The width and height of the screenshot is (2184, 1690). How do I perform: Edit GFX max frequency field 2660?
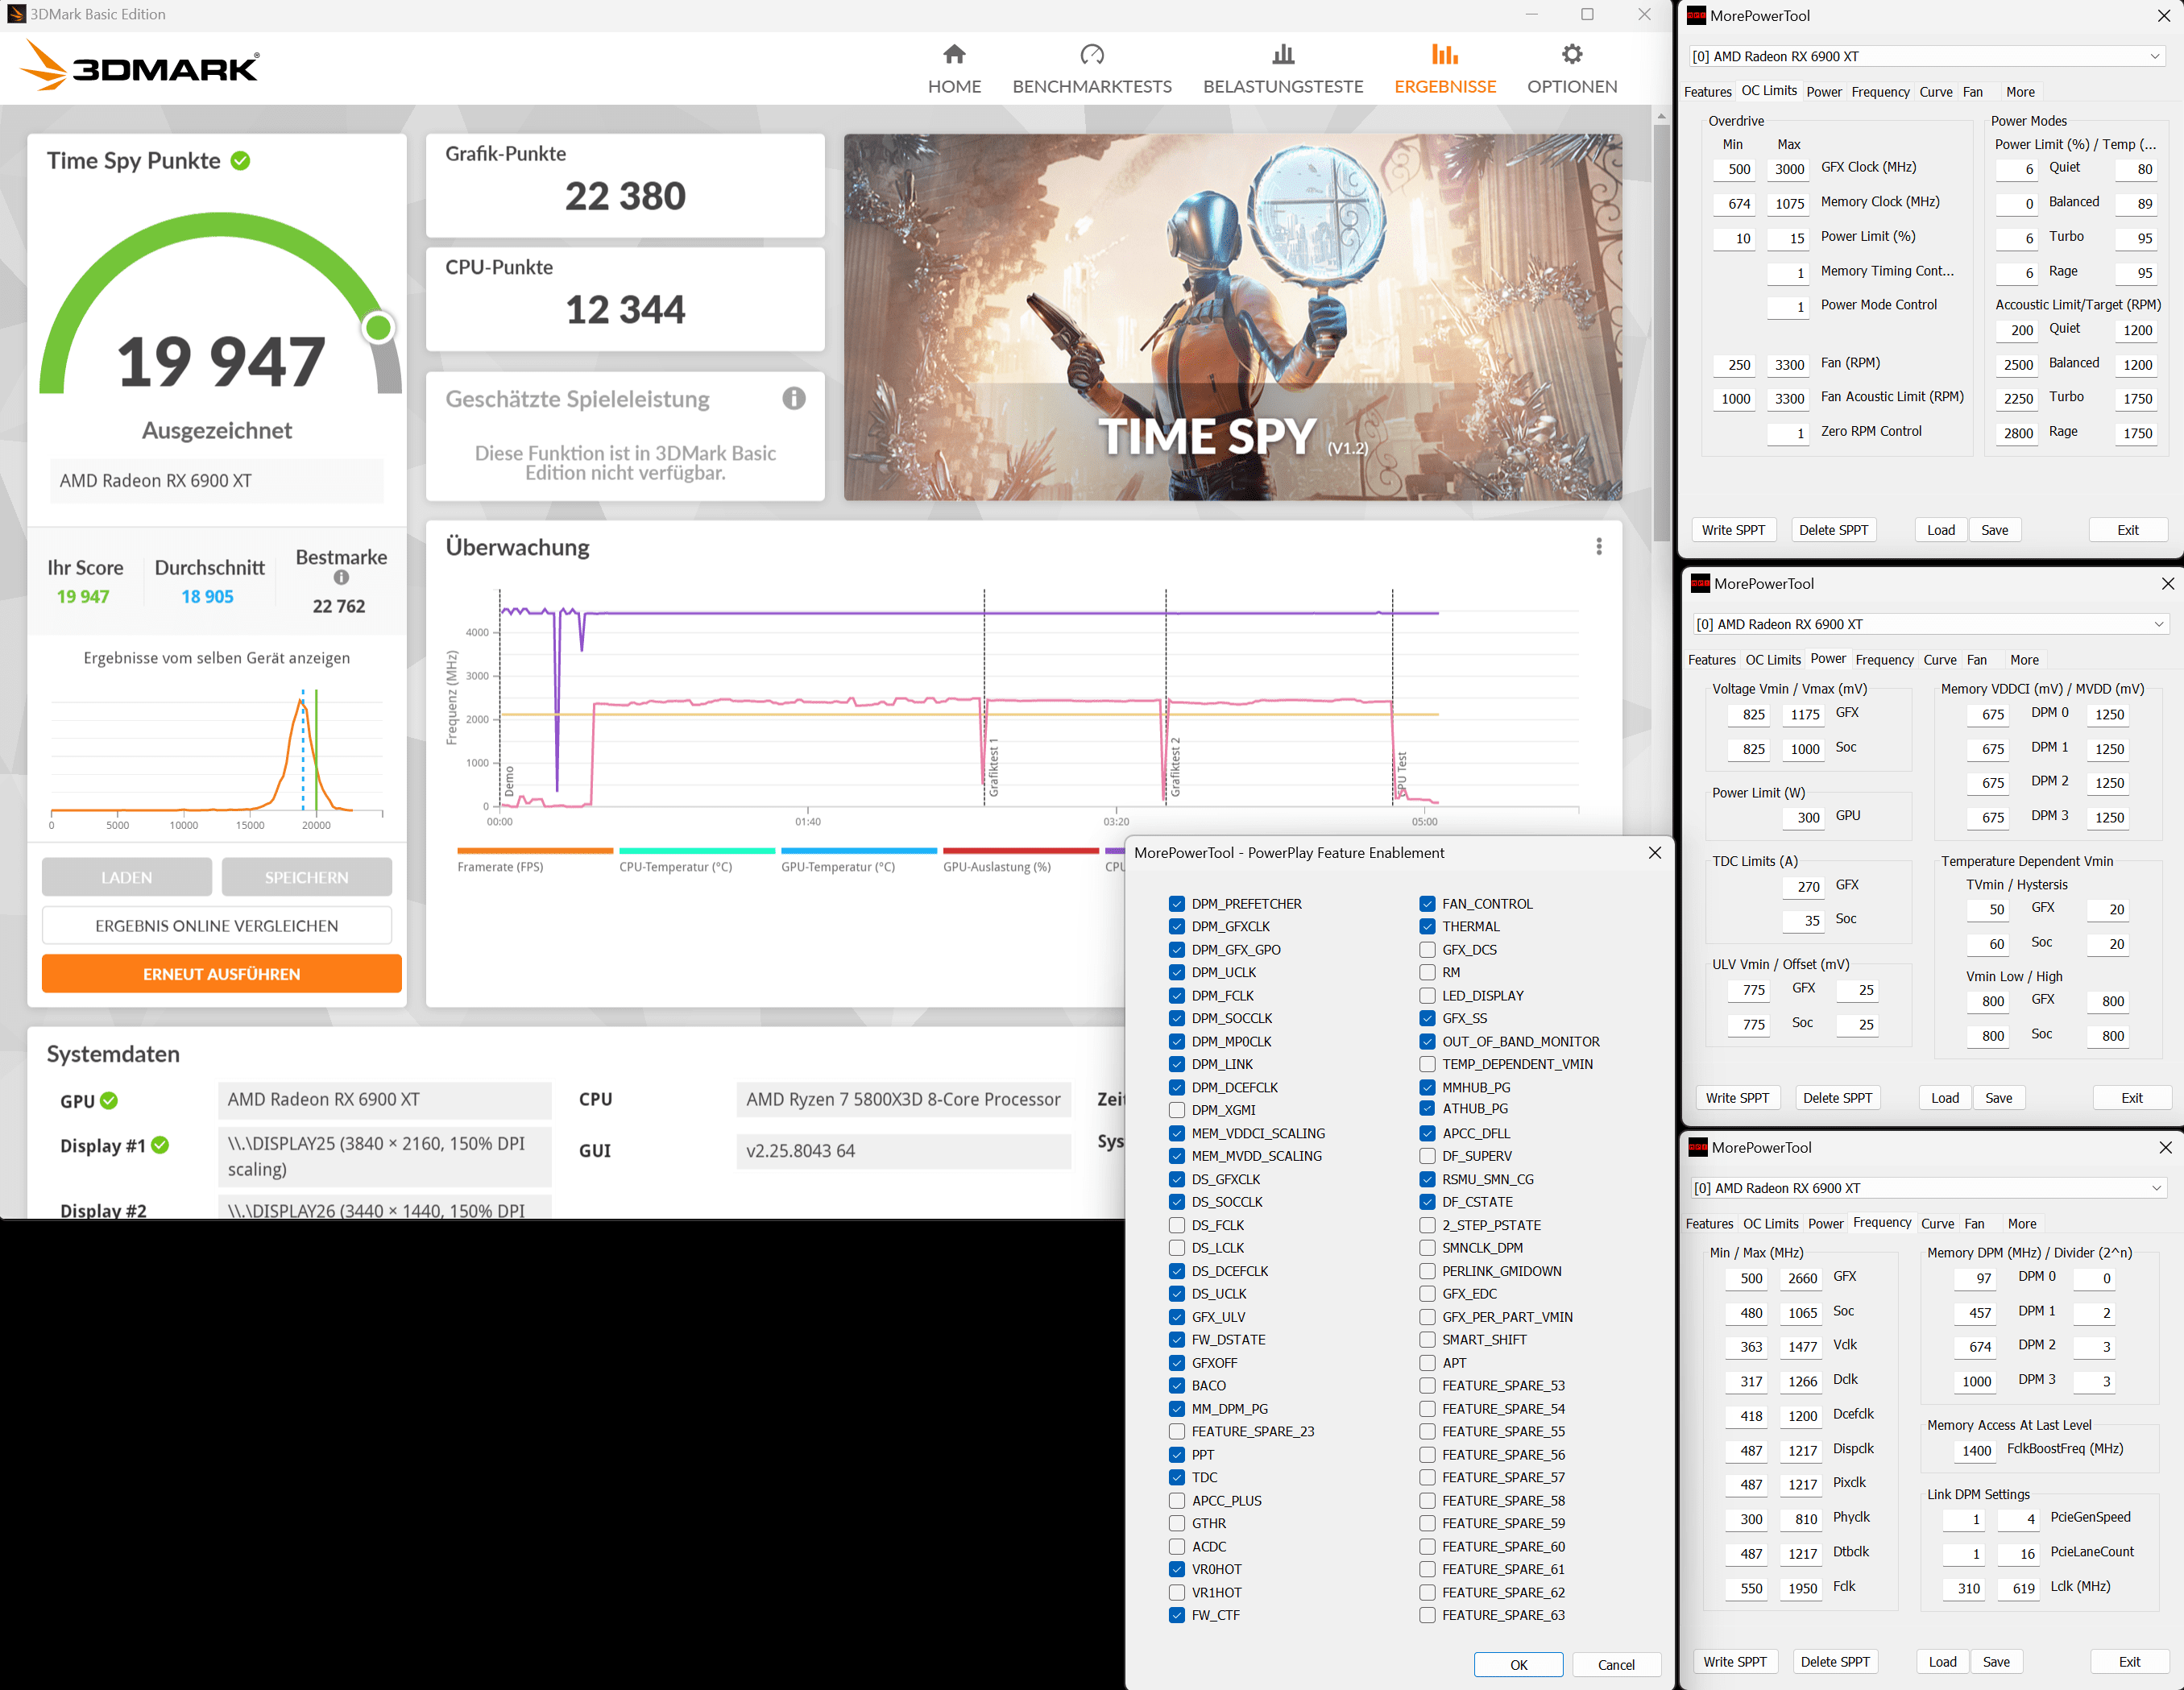(1800, 1278)
